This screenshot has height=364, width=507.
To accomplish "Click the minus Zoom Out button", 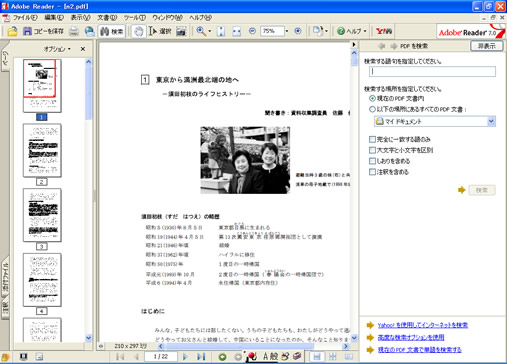I will point(252,31).
